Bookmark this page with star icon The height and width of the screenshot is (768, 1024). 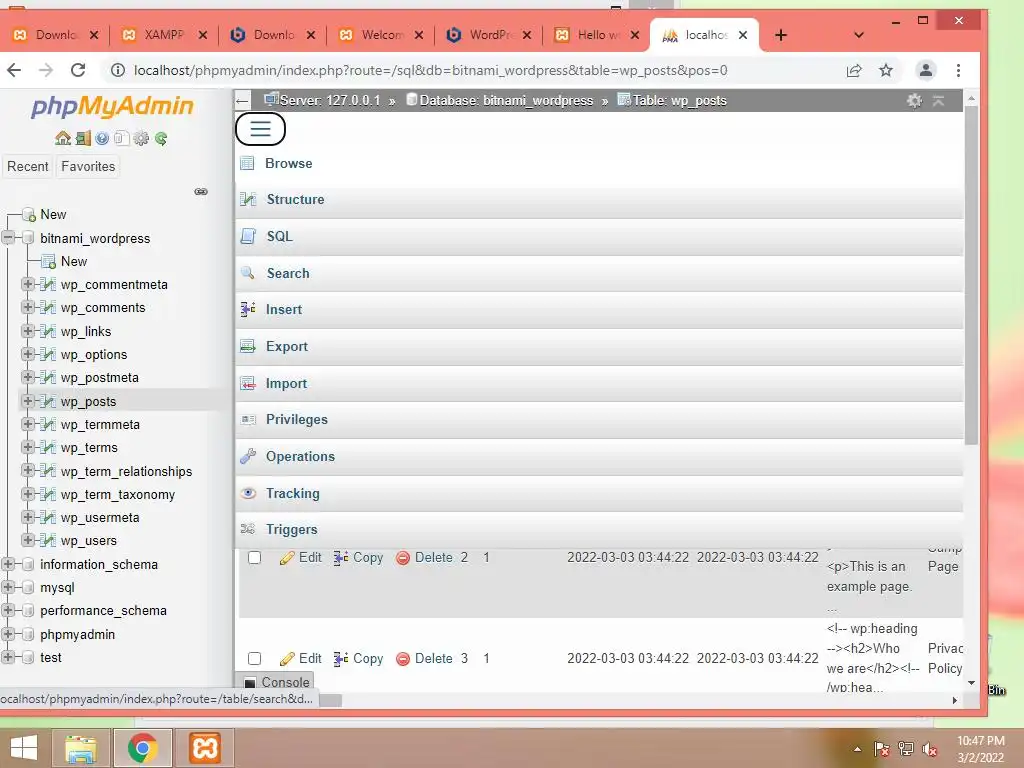tap(886, 70)
